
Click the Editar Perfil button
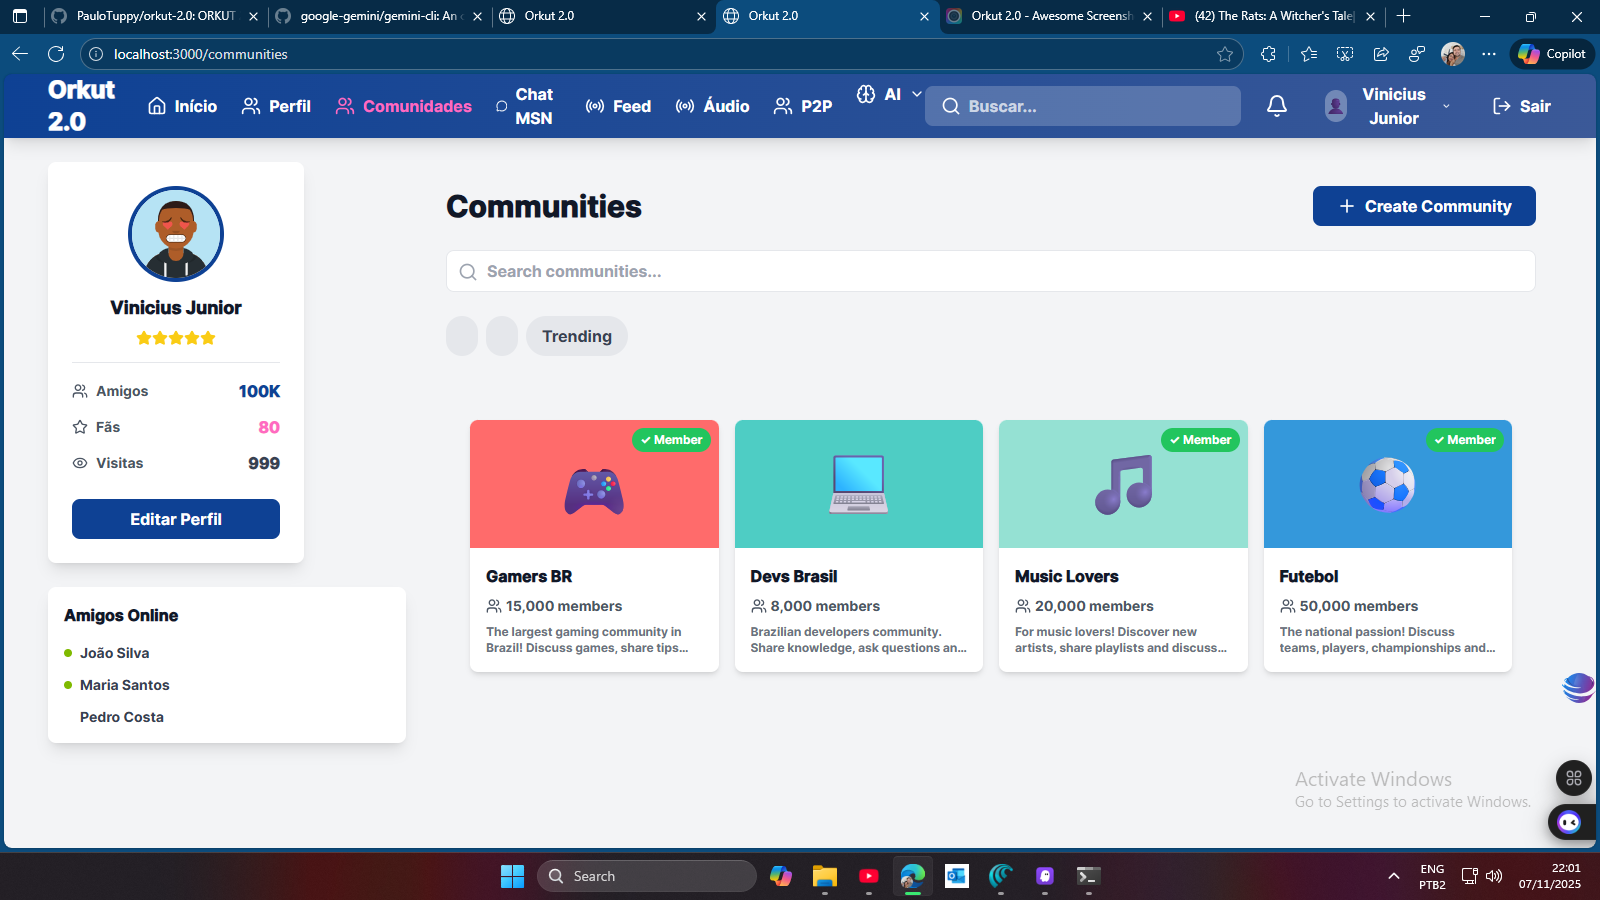(176, 519)
